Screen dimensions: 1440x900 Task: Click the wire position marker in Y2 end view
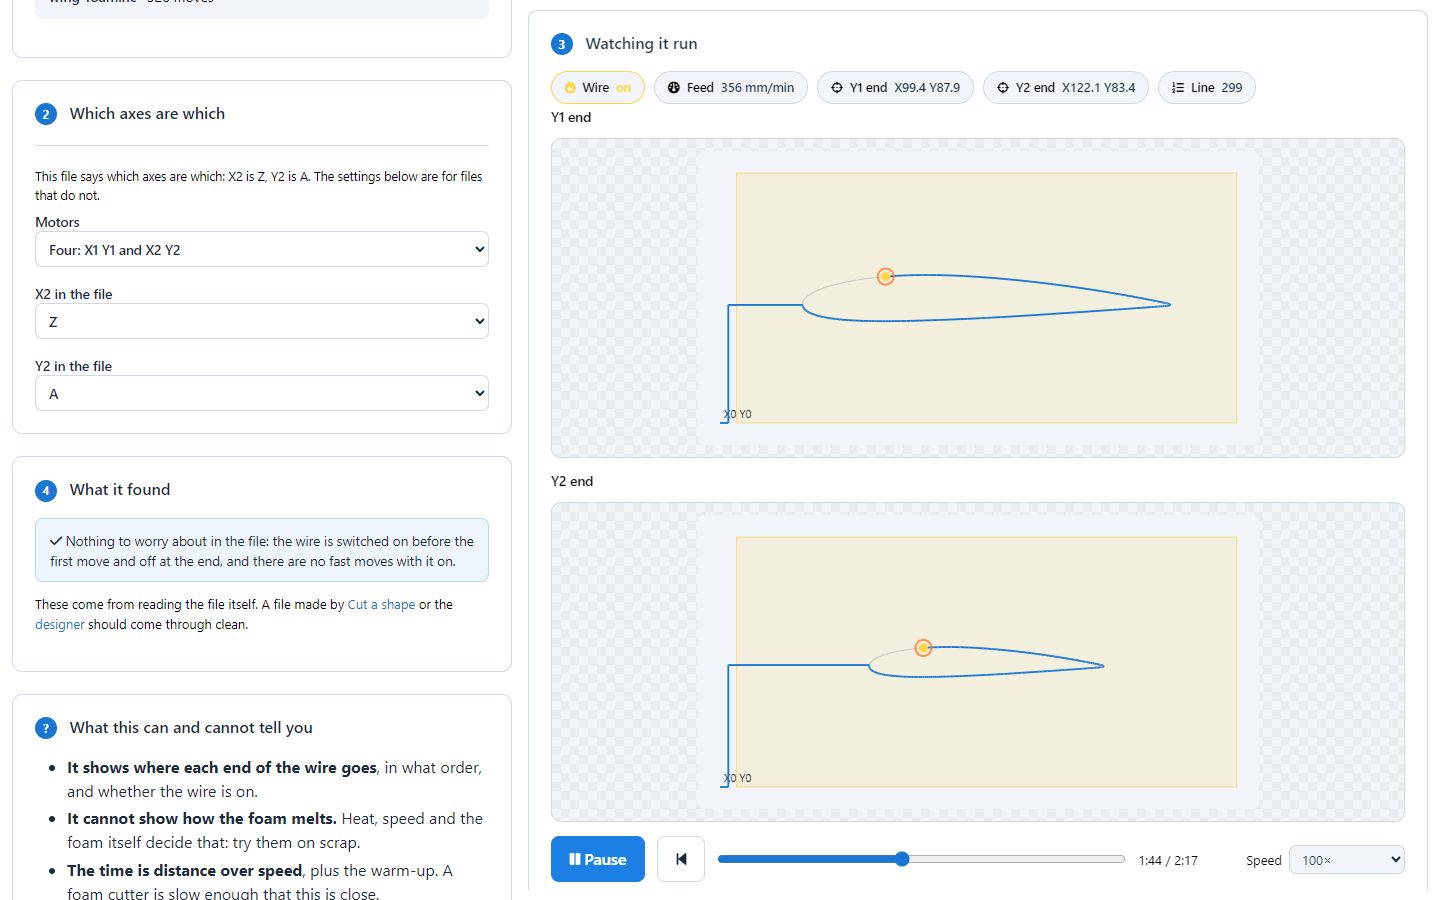pos(923,648)
